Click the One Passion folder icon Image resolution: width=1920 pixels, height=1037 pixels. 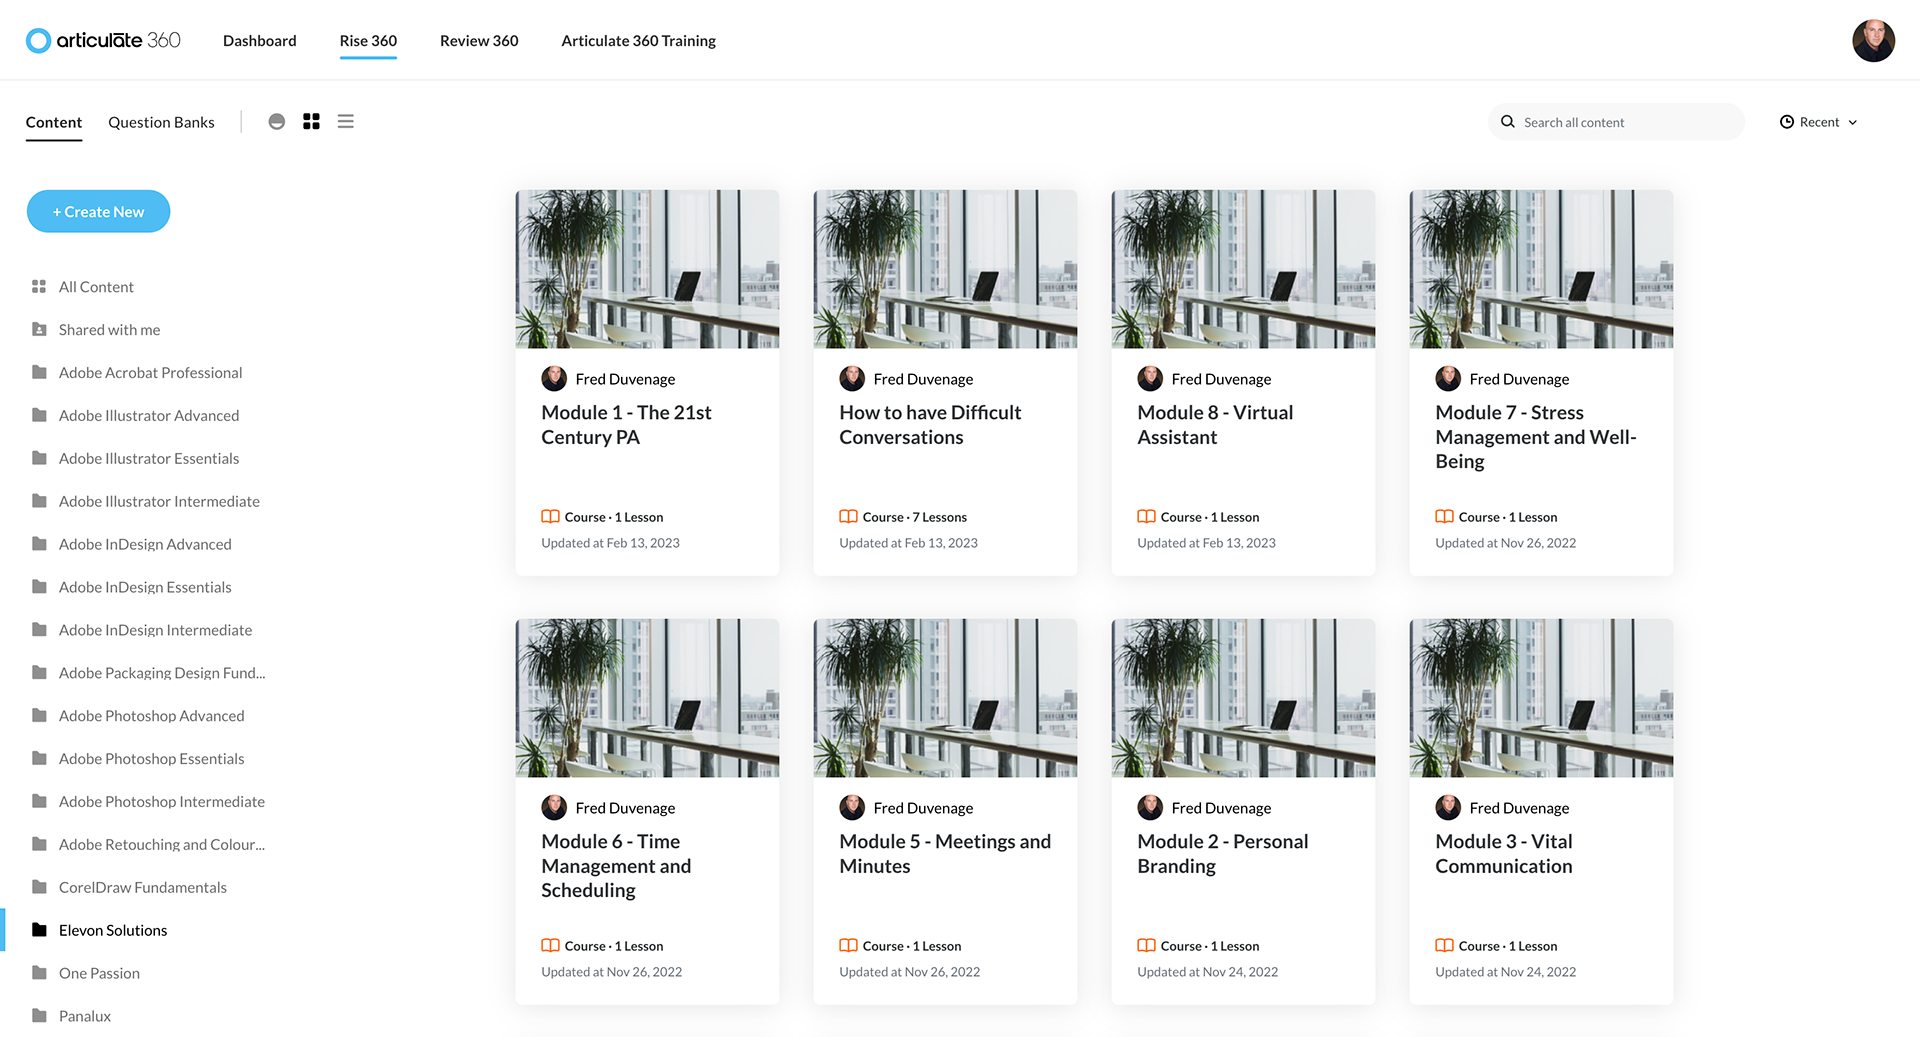pos(39,973)
